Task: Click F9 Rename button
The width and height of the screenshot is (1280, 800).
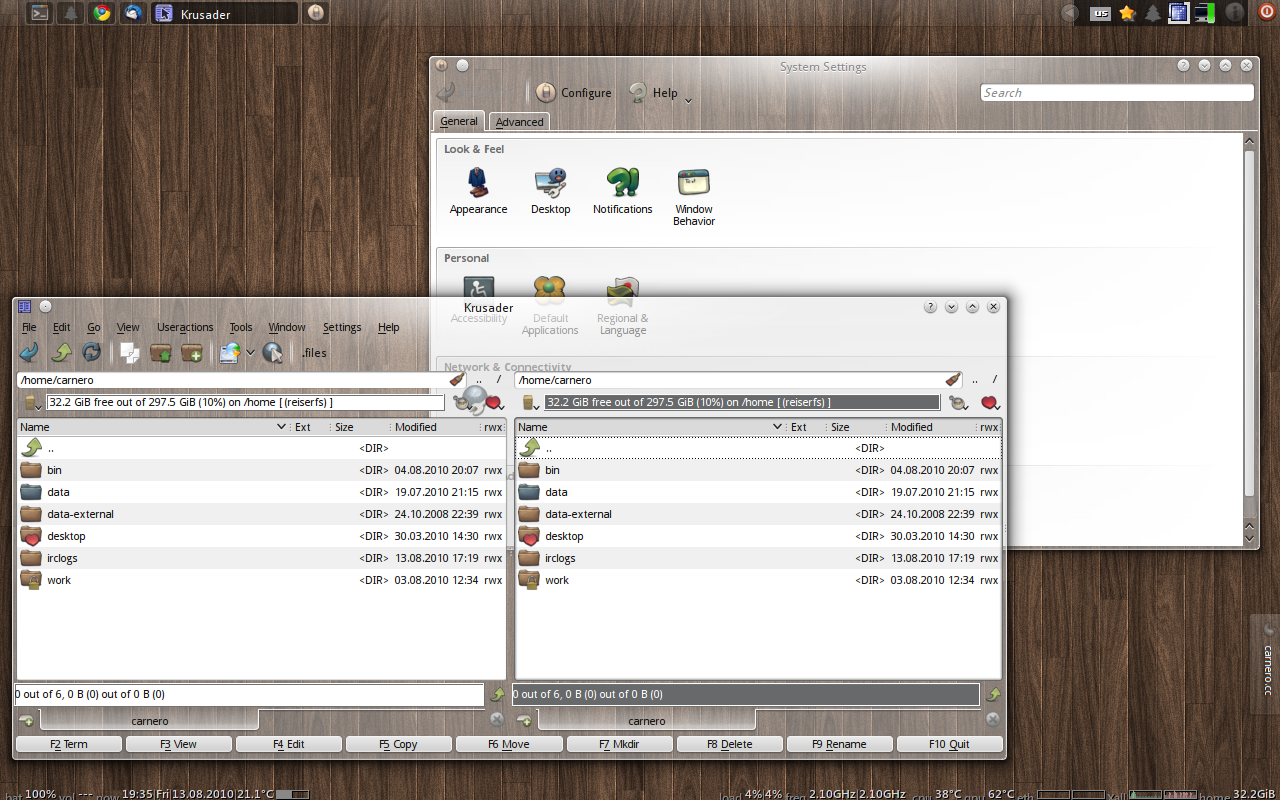Action: pyautogui.click(x=839, y=744)
